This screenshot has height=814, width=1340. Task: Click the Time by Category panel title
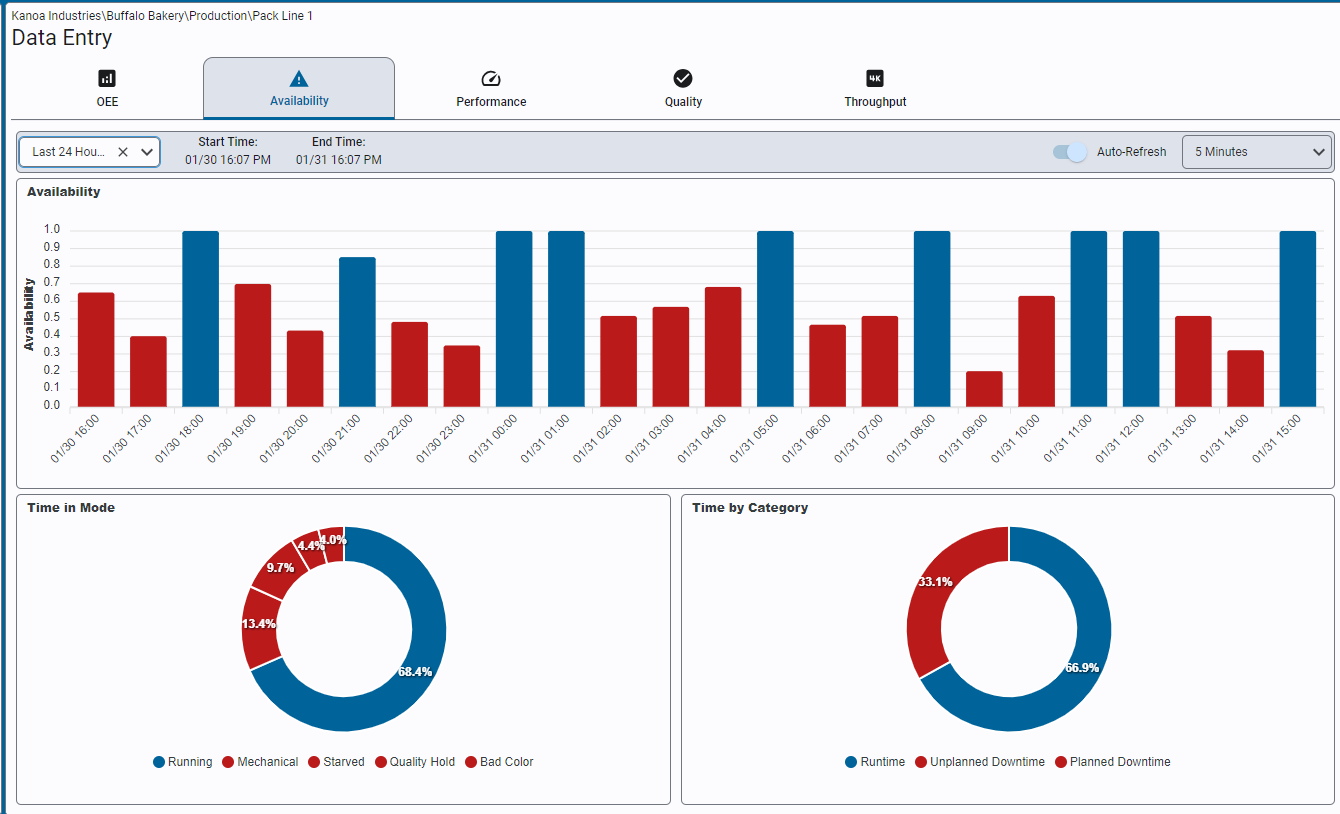coord(750,508)
